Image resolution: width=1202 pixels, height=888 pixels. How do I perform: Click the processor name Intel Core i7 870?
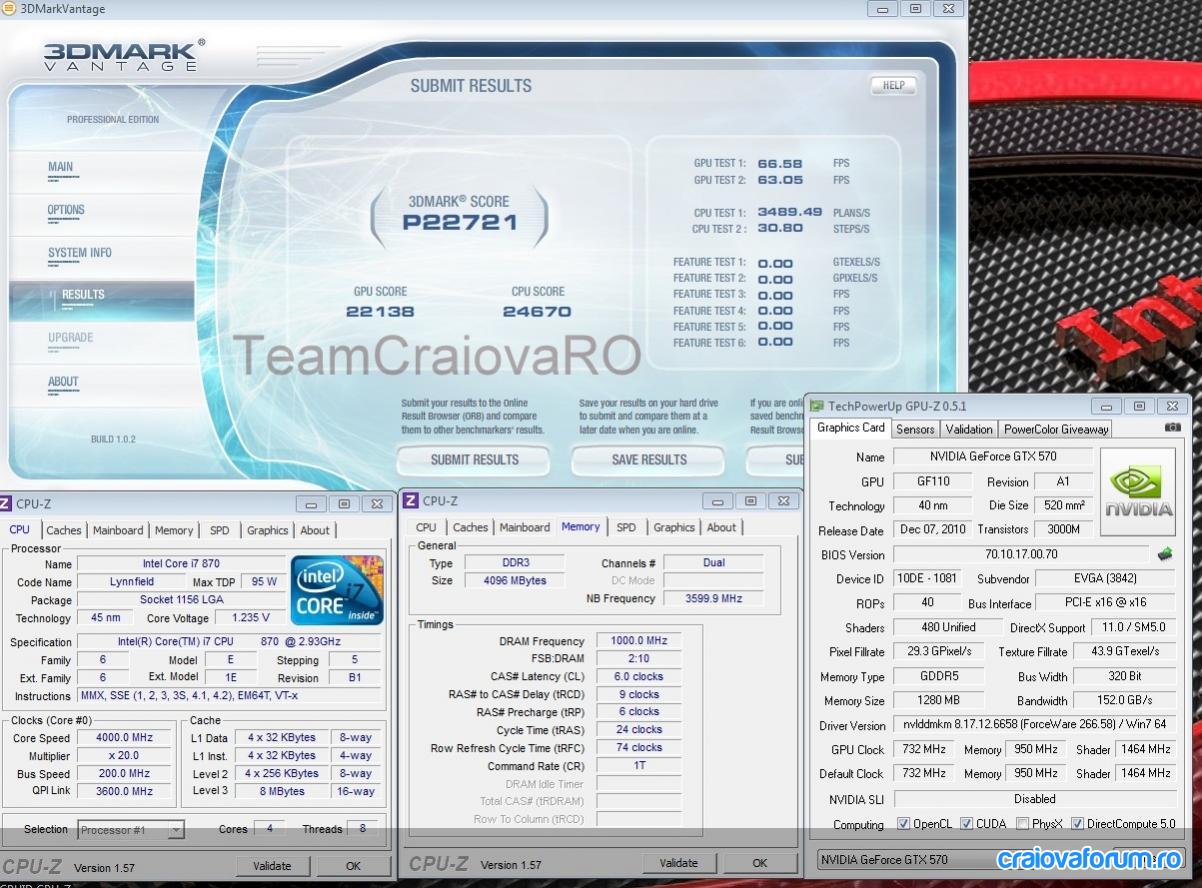[x=181, y=564]
